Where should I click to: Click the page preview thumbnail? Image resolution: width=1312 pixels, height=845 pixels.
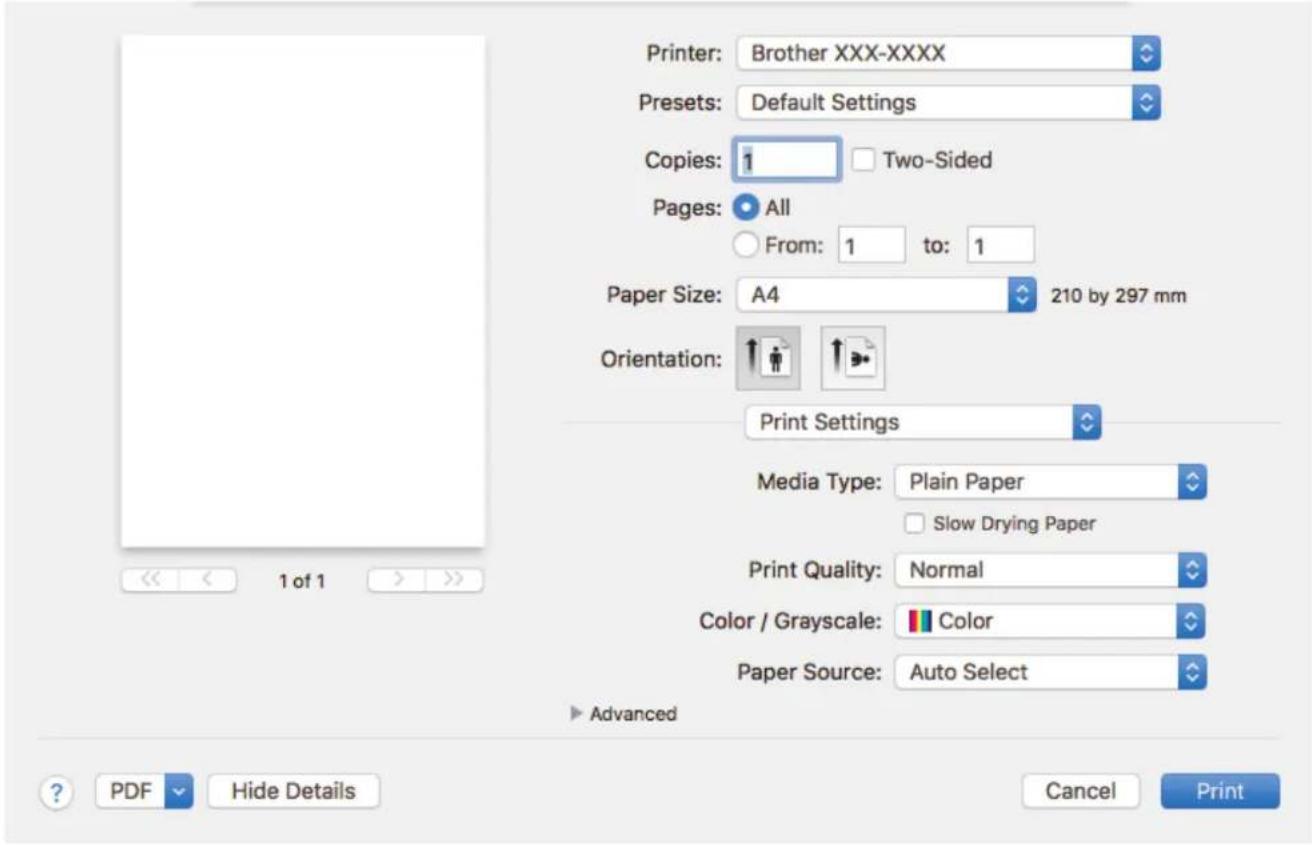coord(303,291)
